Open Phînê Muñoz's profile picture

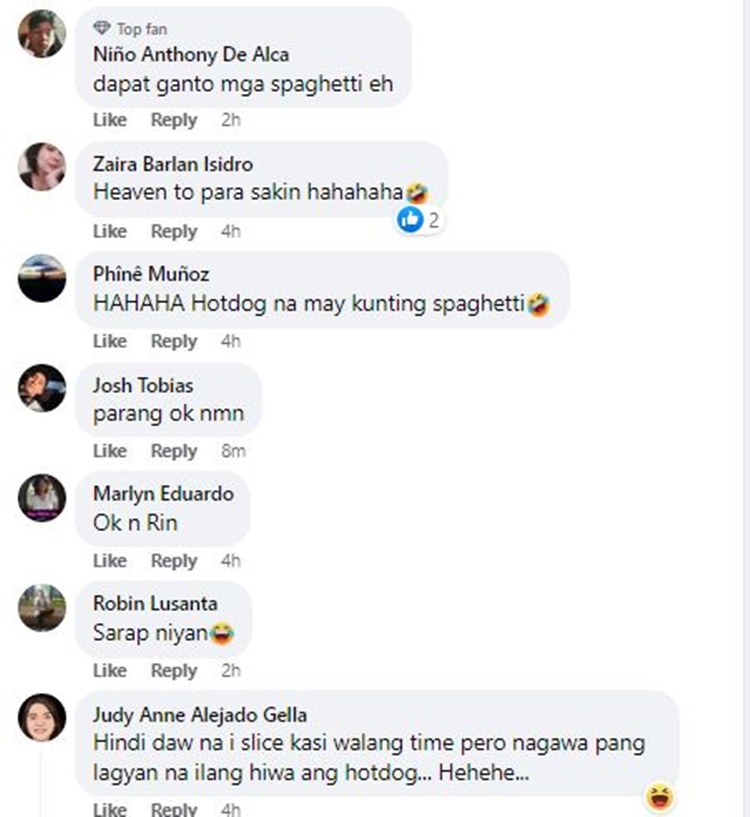pyautogui.click(x=42, y=278)
